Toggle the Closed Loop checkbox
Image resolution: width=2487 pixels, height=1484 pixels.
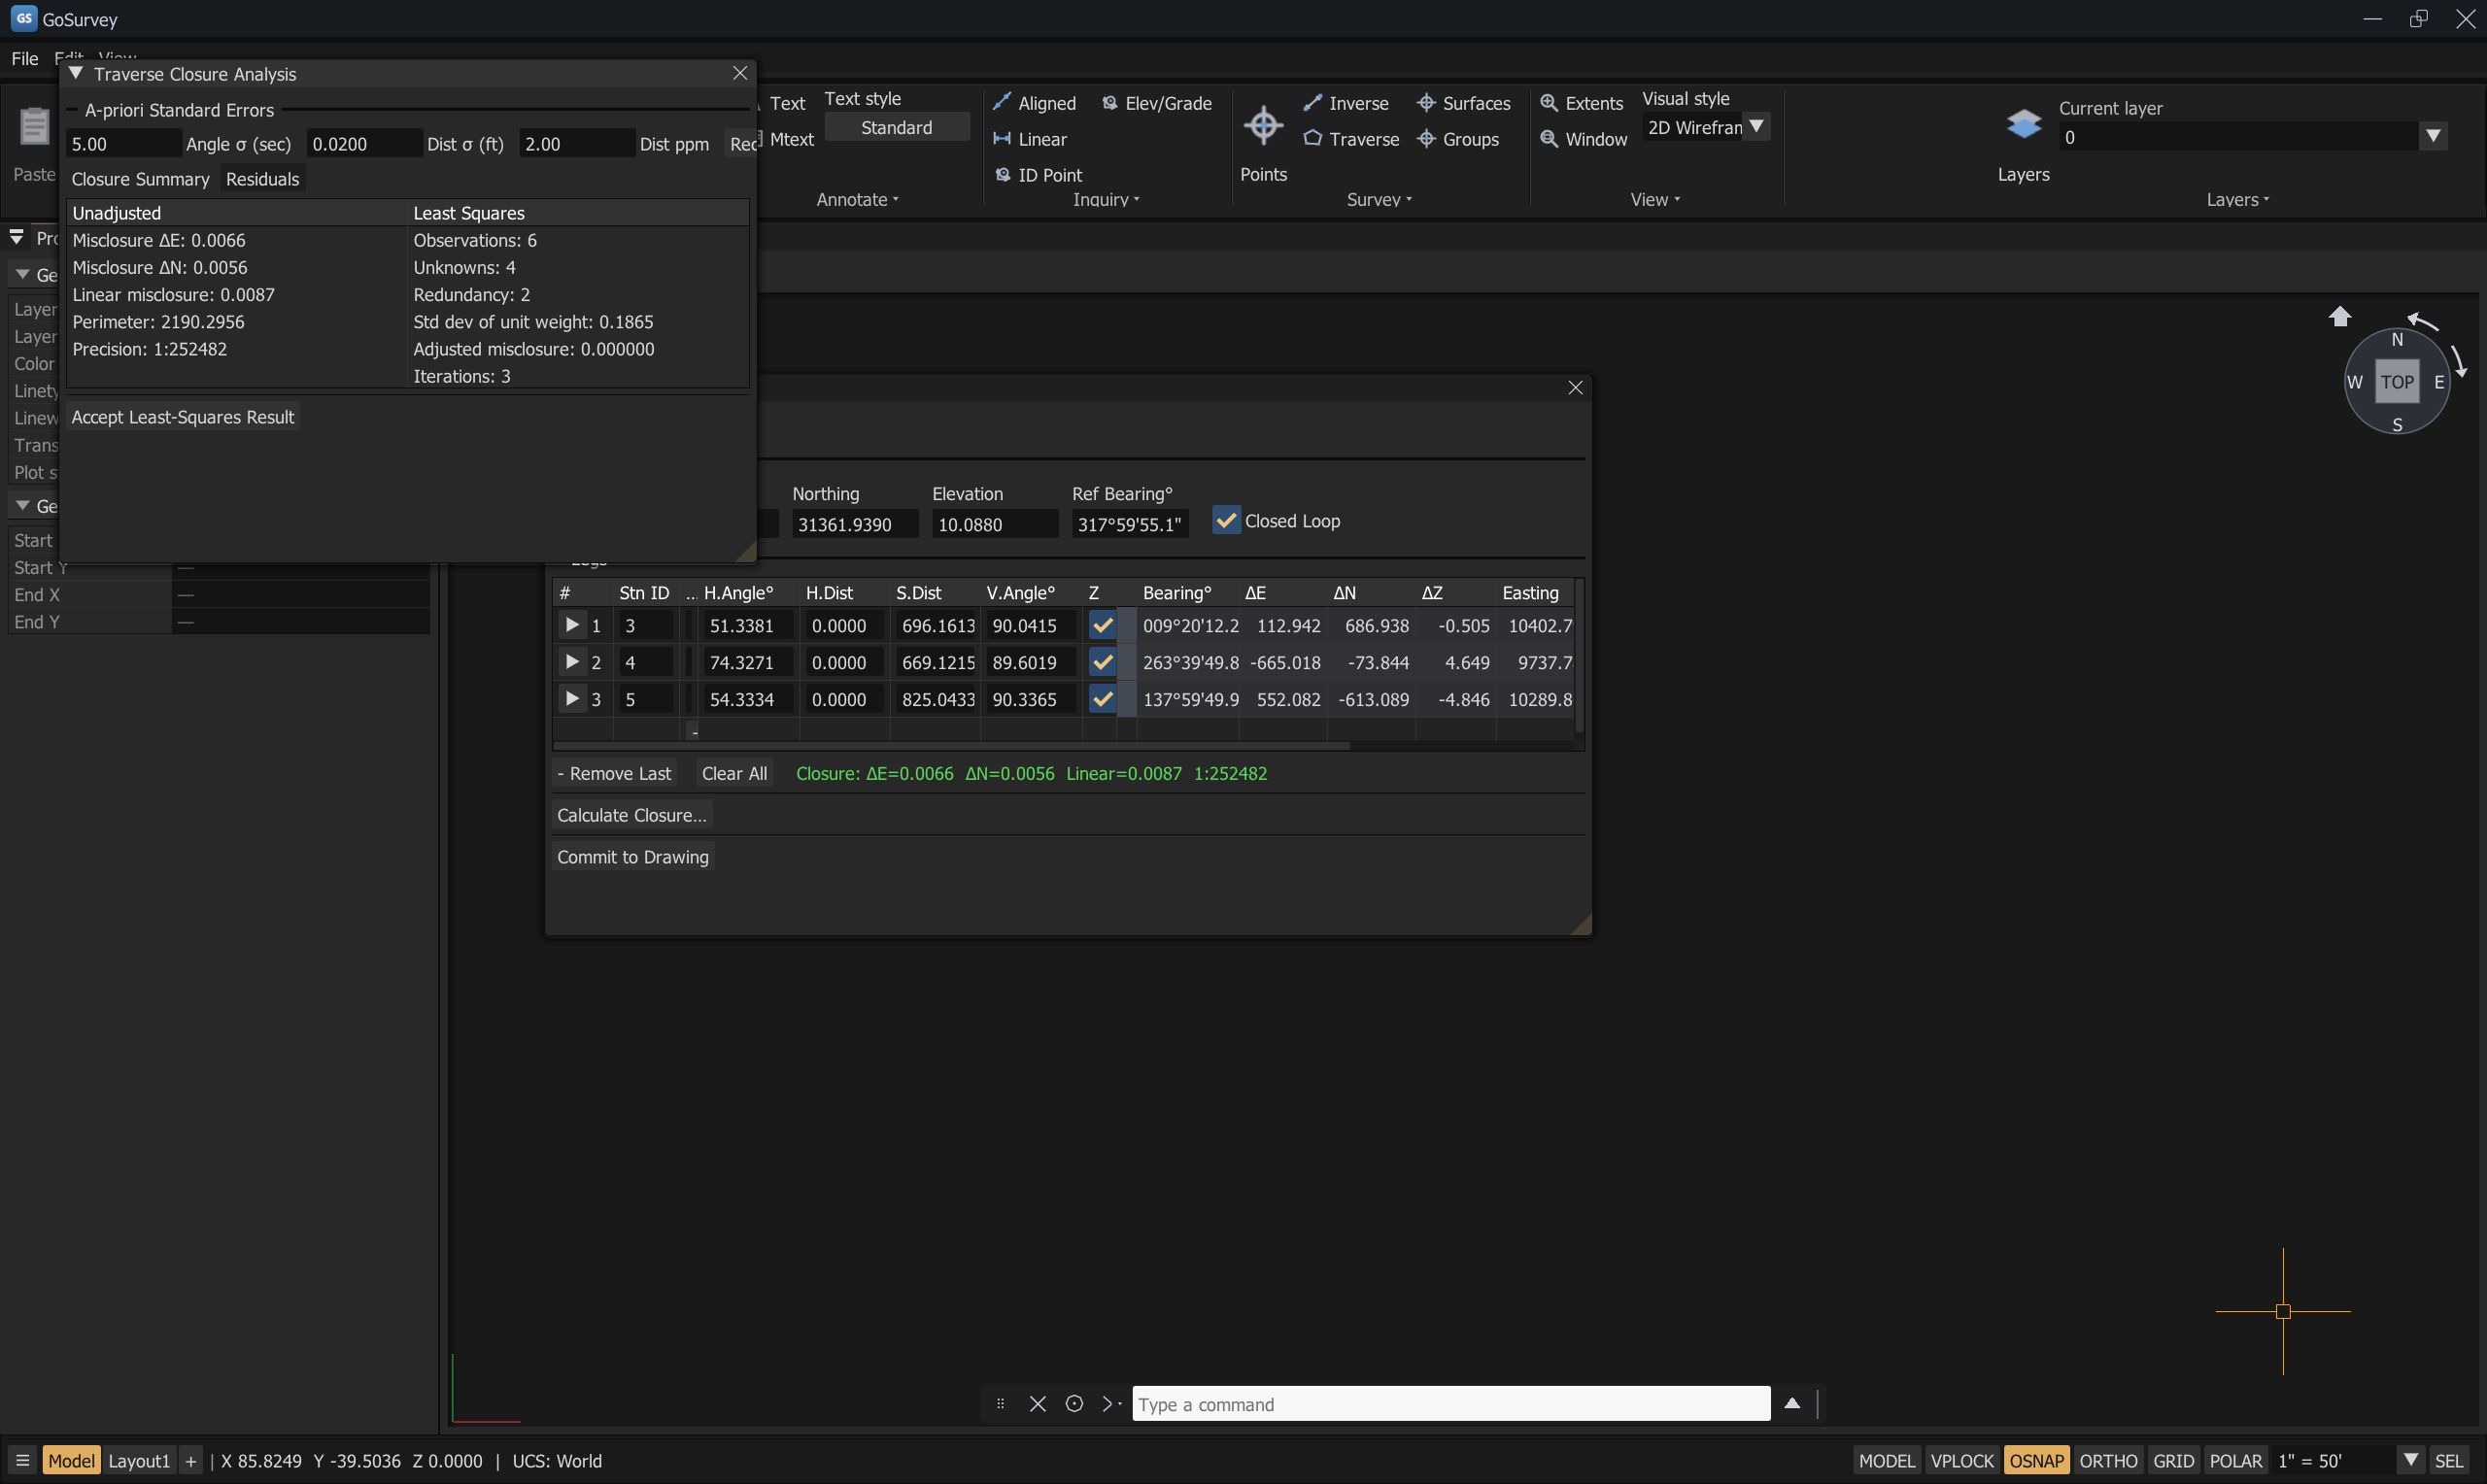tap(1225, 520)
